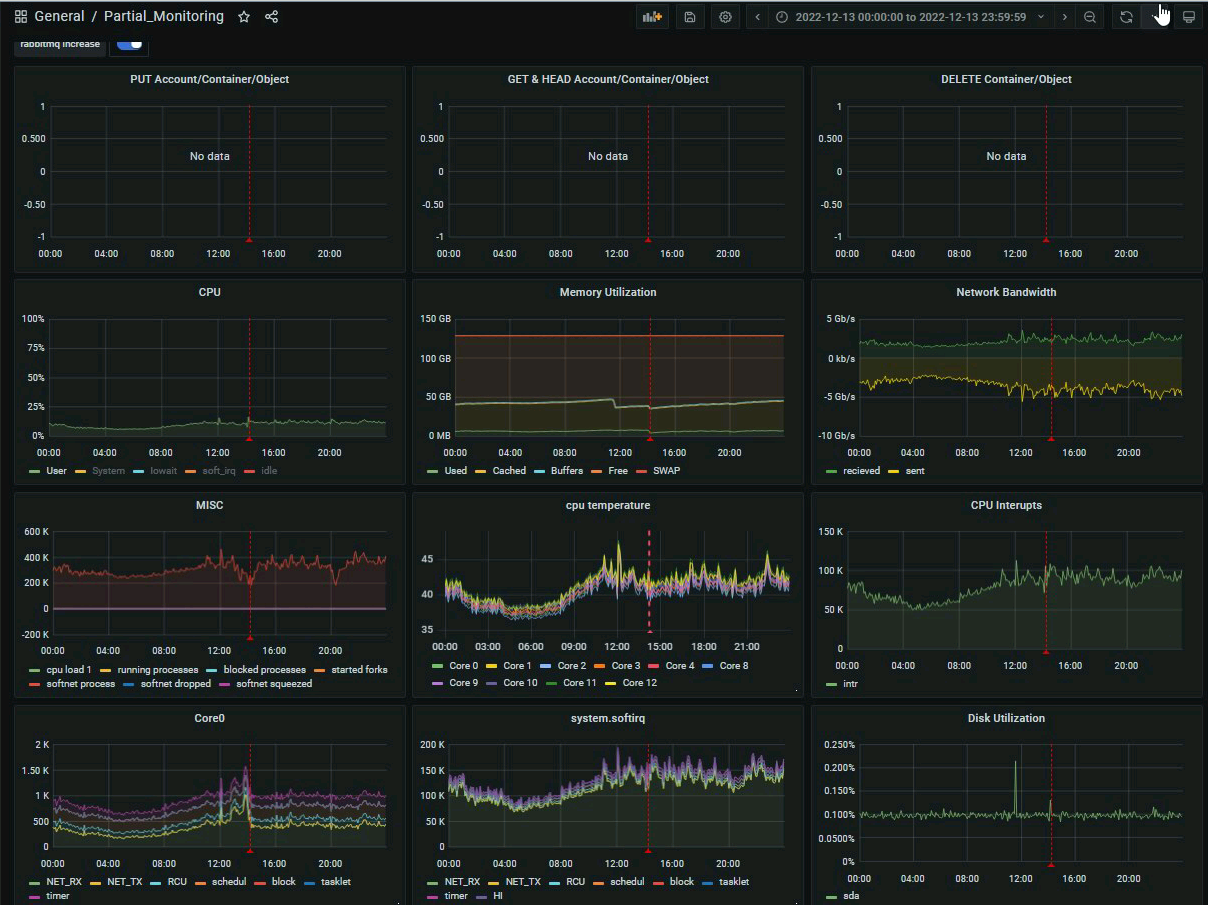Click the Partial_Monitoring dashboard title

(164, 17)
